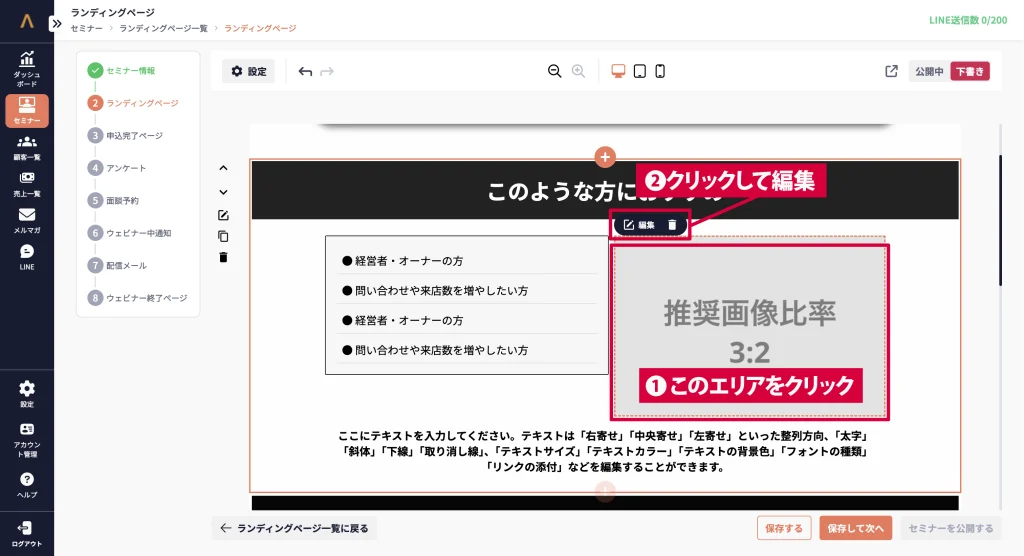The width and height of the screenshot is (1024, 556).
Task: Duplicate section using copy icon
Action: pos(223,236)
